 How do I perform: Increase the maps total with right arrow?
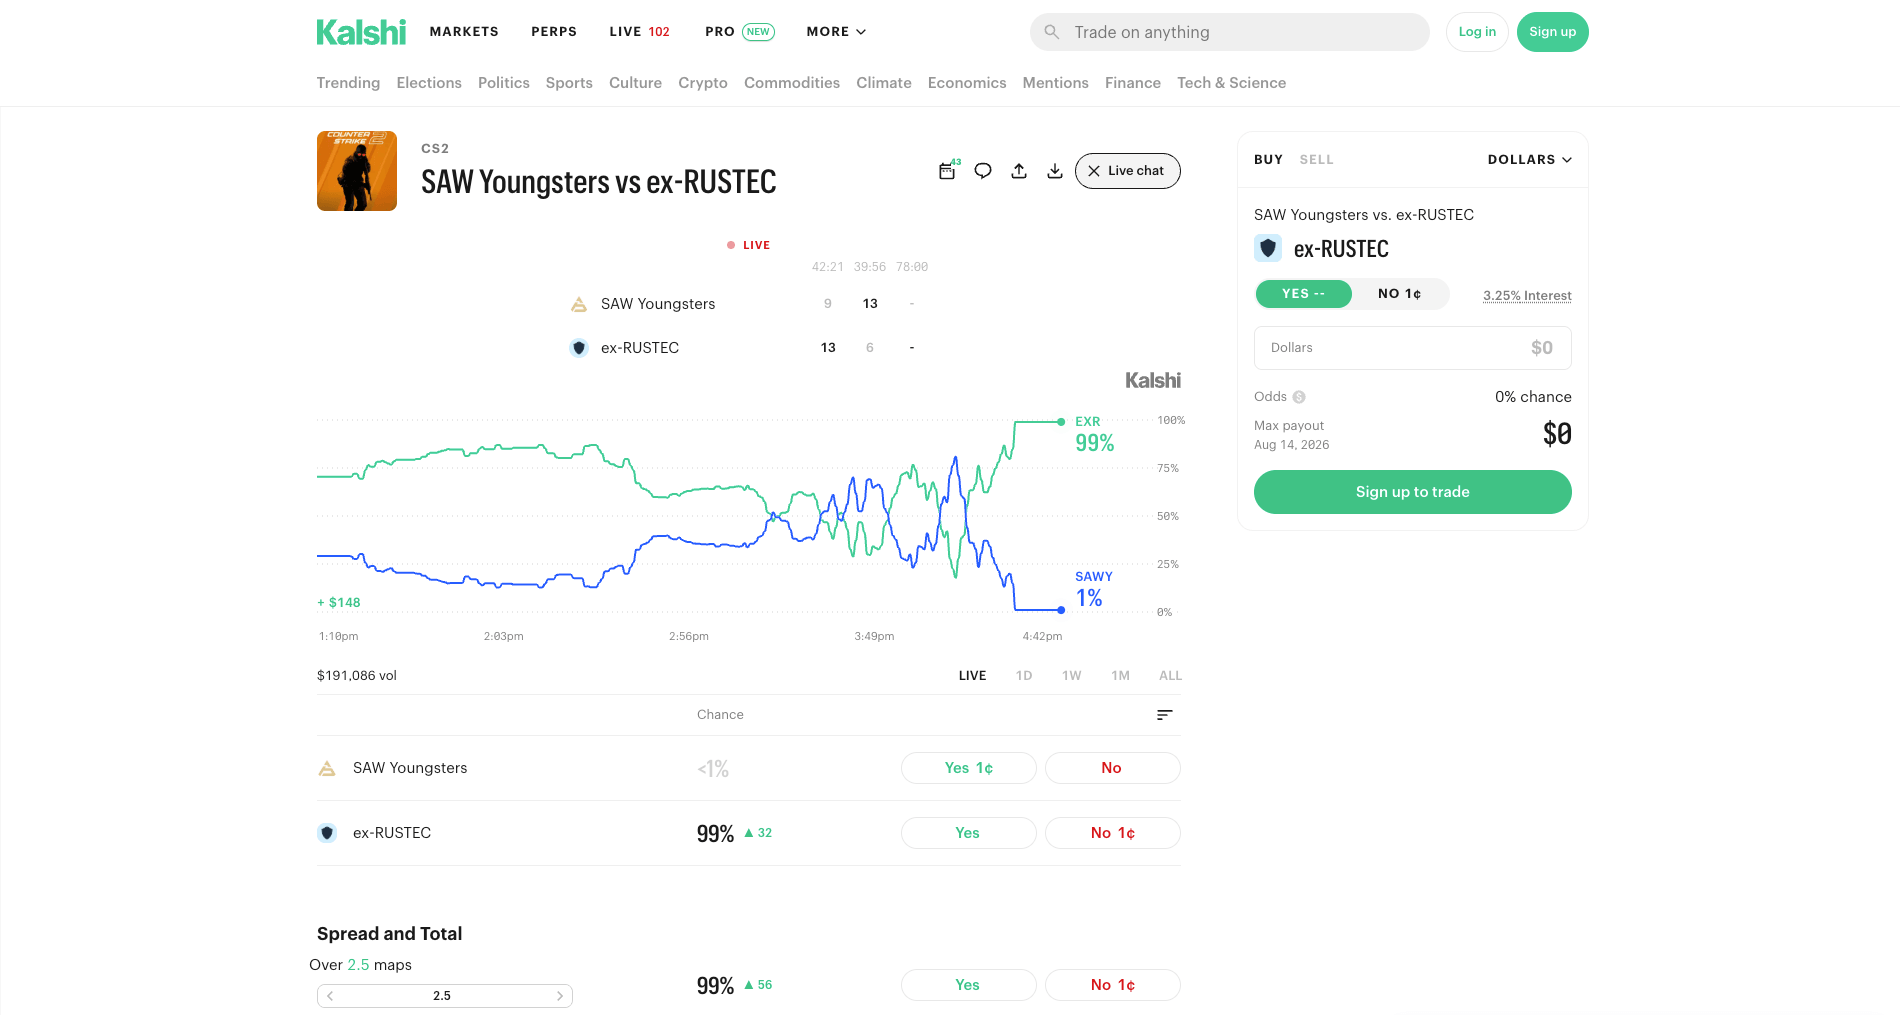click(560, 996)
